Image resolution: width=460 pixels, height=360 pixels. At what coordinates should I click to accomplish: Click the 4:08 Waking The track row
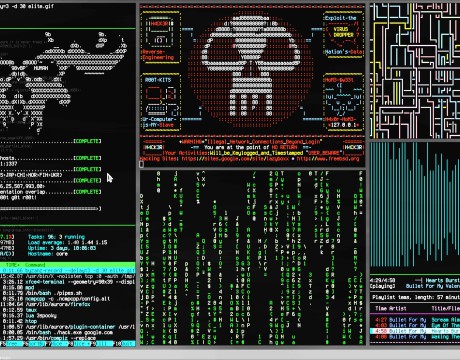(x=415, y=337)
